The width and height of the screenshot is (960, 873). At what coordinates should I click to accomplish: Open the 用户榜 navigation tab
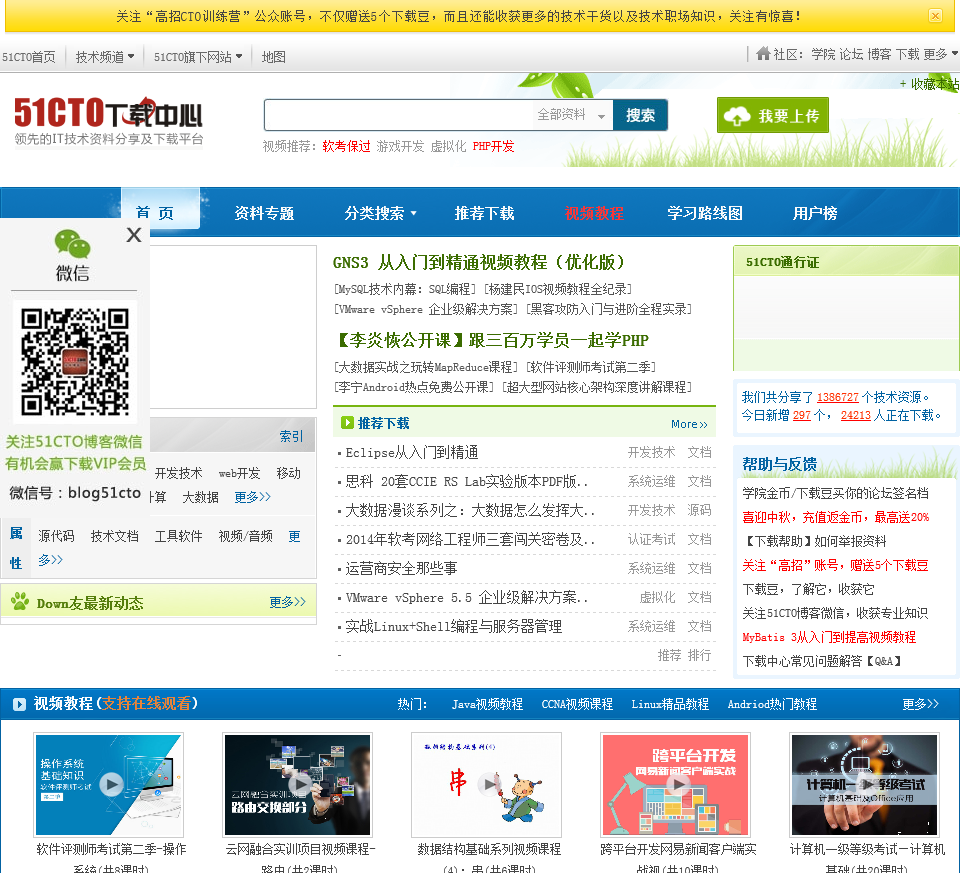tap(815, 213)
